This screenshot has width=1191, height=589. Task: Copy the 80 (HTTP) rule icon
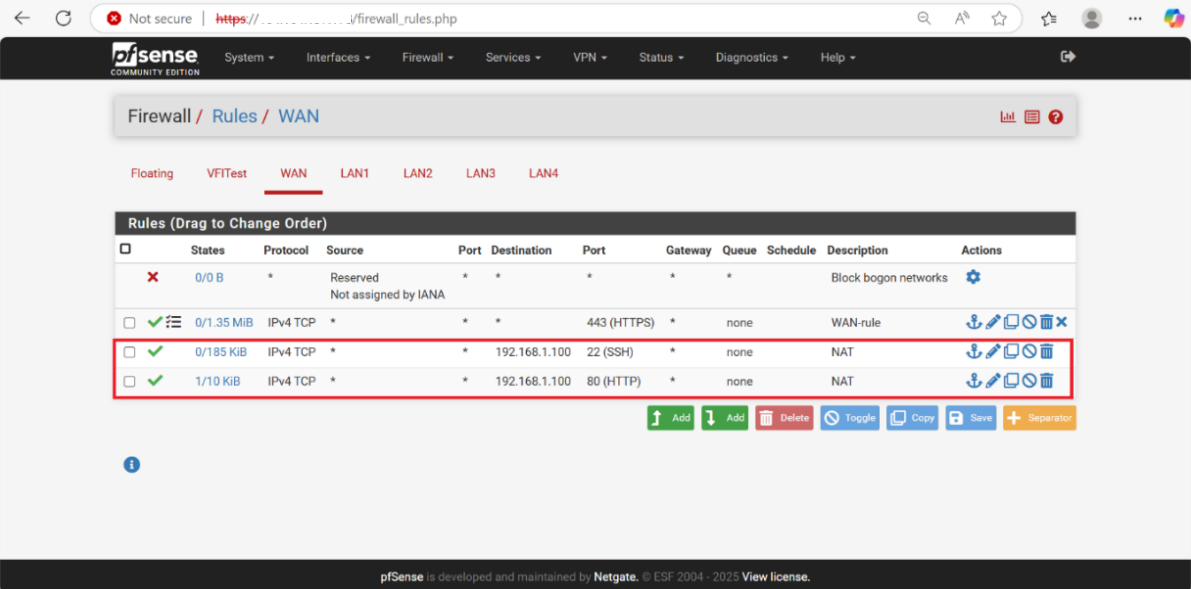tap(1011, 381)
